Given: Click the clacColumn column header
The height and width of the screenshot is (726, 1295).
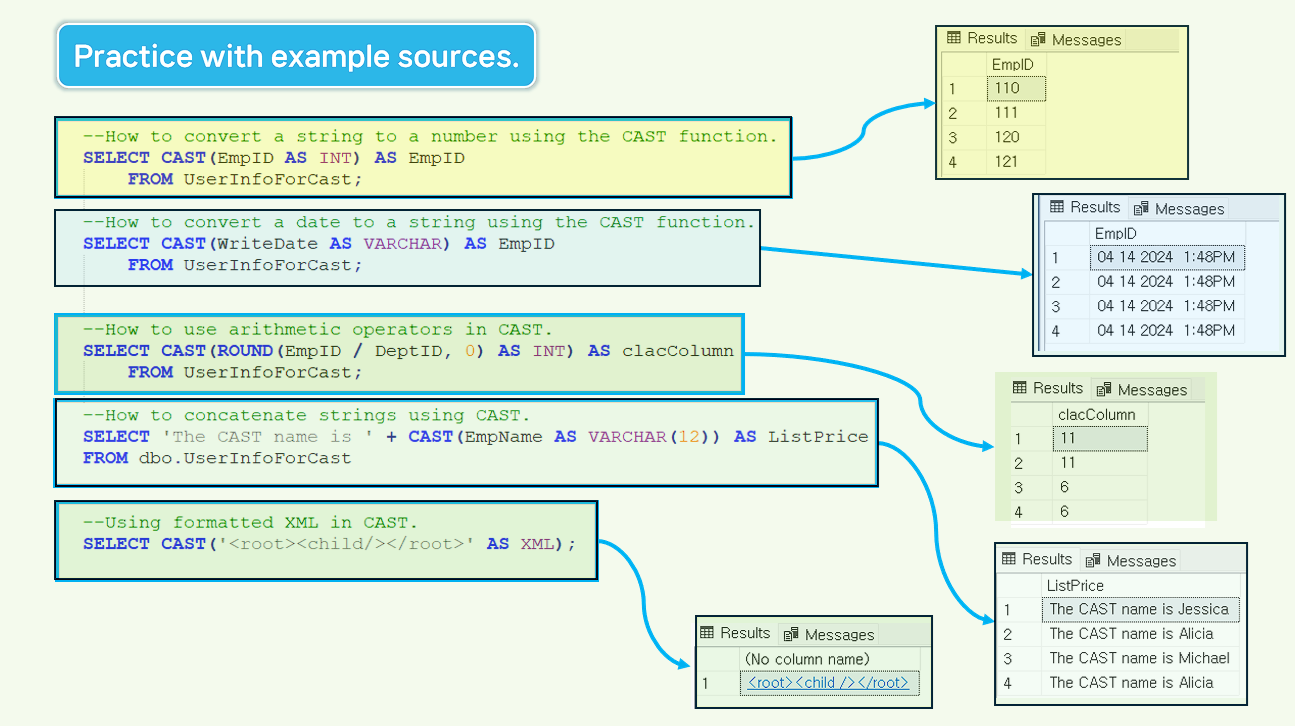Looking at the screenshot, I should (1099, 414).
